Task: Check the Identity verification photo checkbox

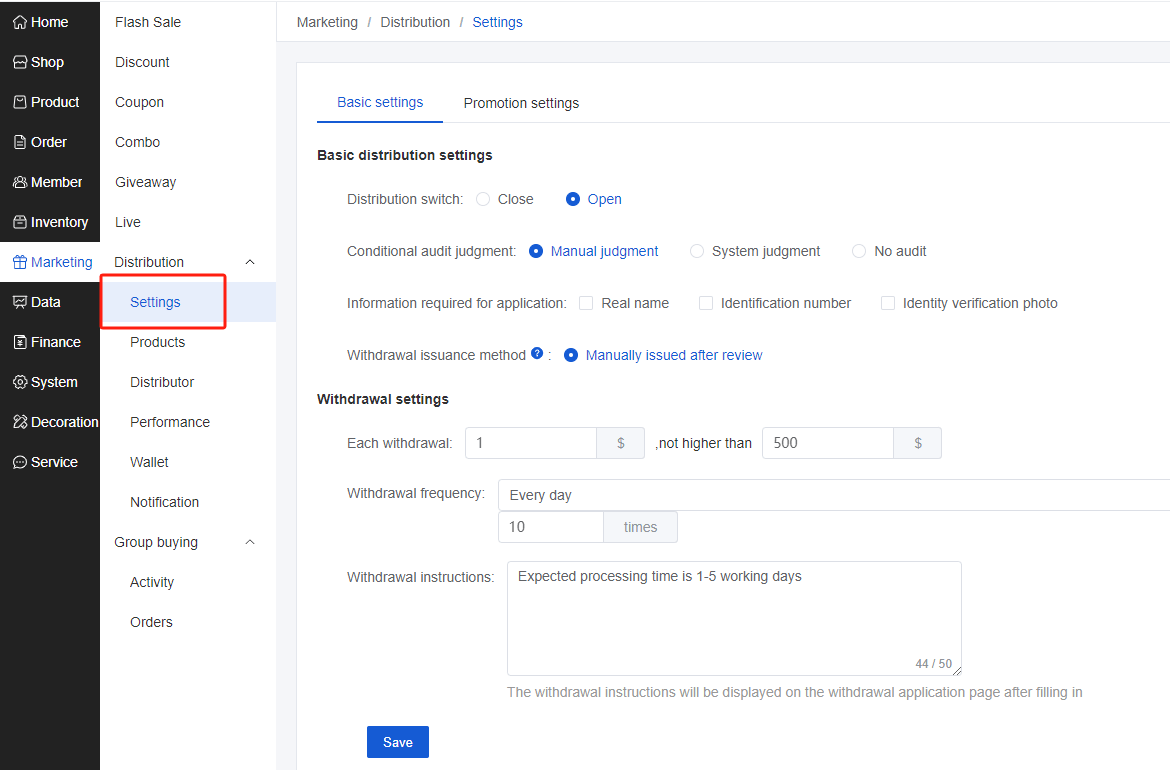Action: [888, 303]
